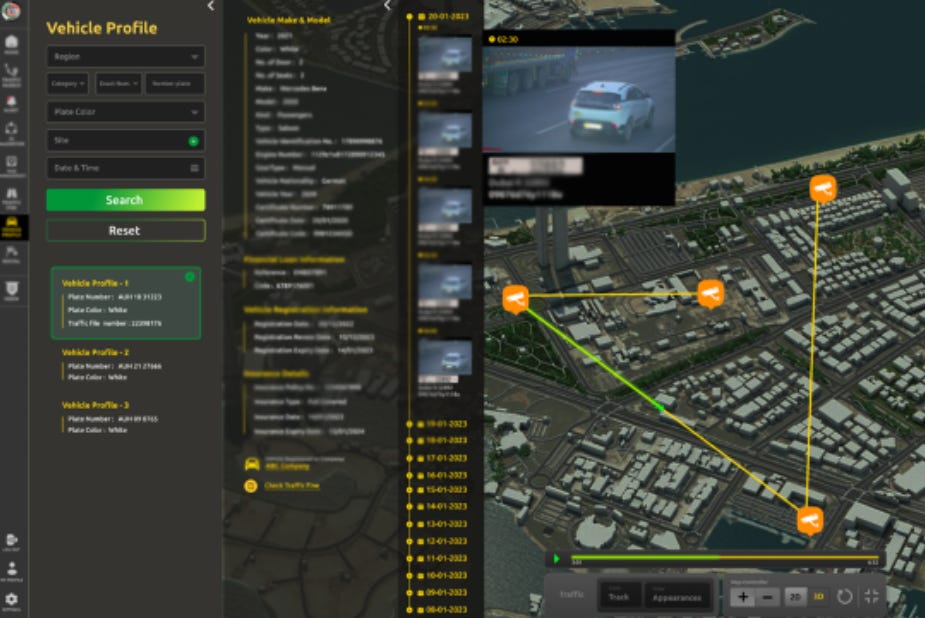Click the rotate map icon
Image resolution: width=925 pixels, height=618 pixels.
[844, 597]
